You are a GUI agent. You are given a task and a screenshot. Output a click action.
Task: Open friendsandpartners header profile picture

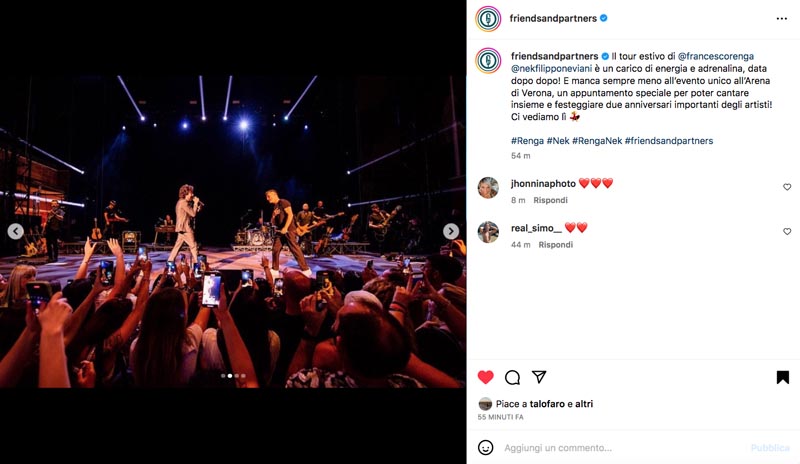tap(488, 19)
